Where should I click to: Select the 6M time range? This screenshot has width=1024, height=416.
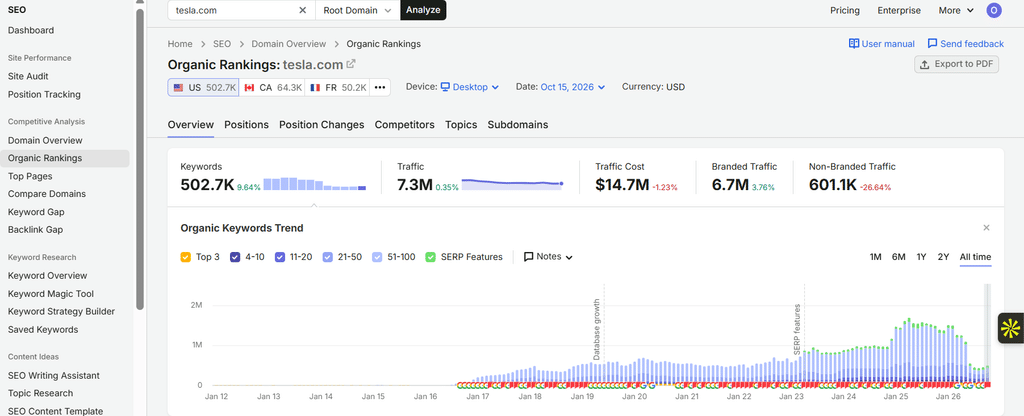(899, 257)
